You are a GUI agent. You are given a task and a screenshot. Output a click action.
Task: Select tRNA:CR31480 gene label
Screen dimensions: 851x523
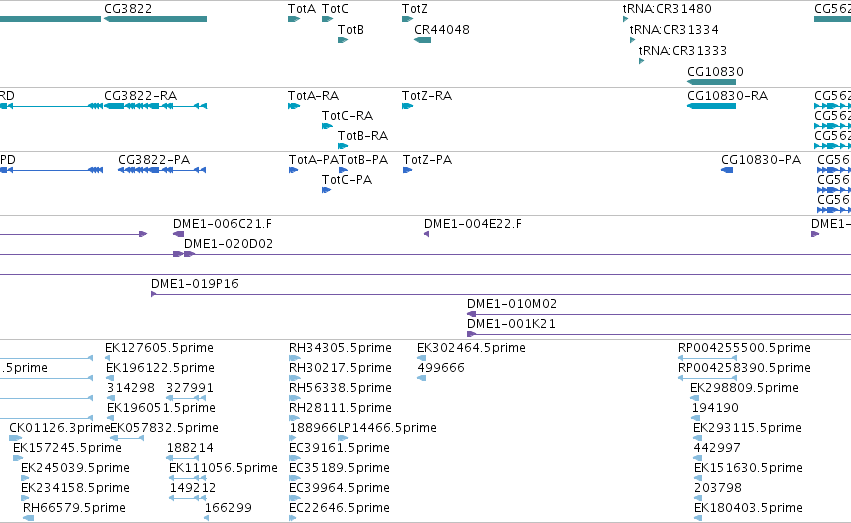667,9
